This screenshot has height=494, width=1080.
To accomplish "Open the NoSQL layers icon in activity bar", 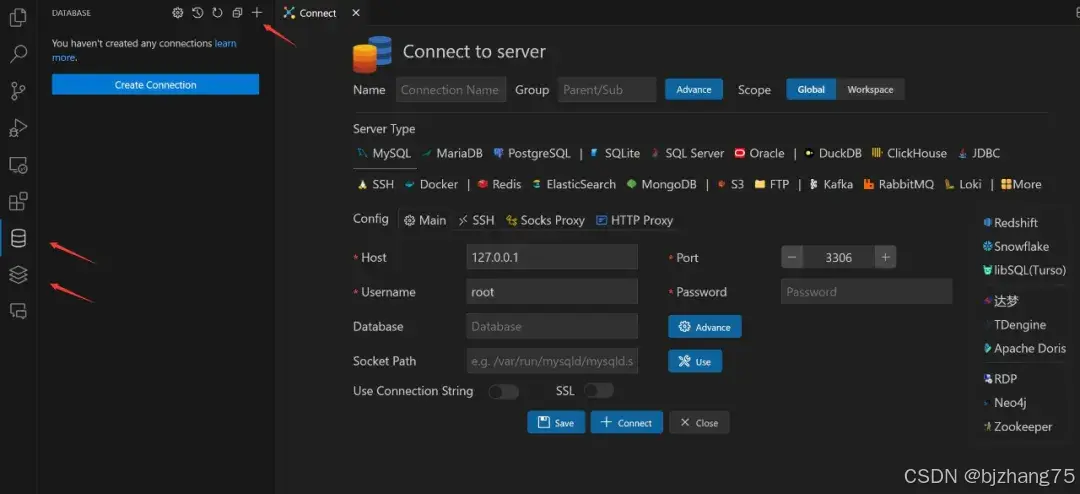I will (x=18, y=275).
